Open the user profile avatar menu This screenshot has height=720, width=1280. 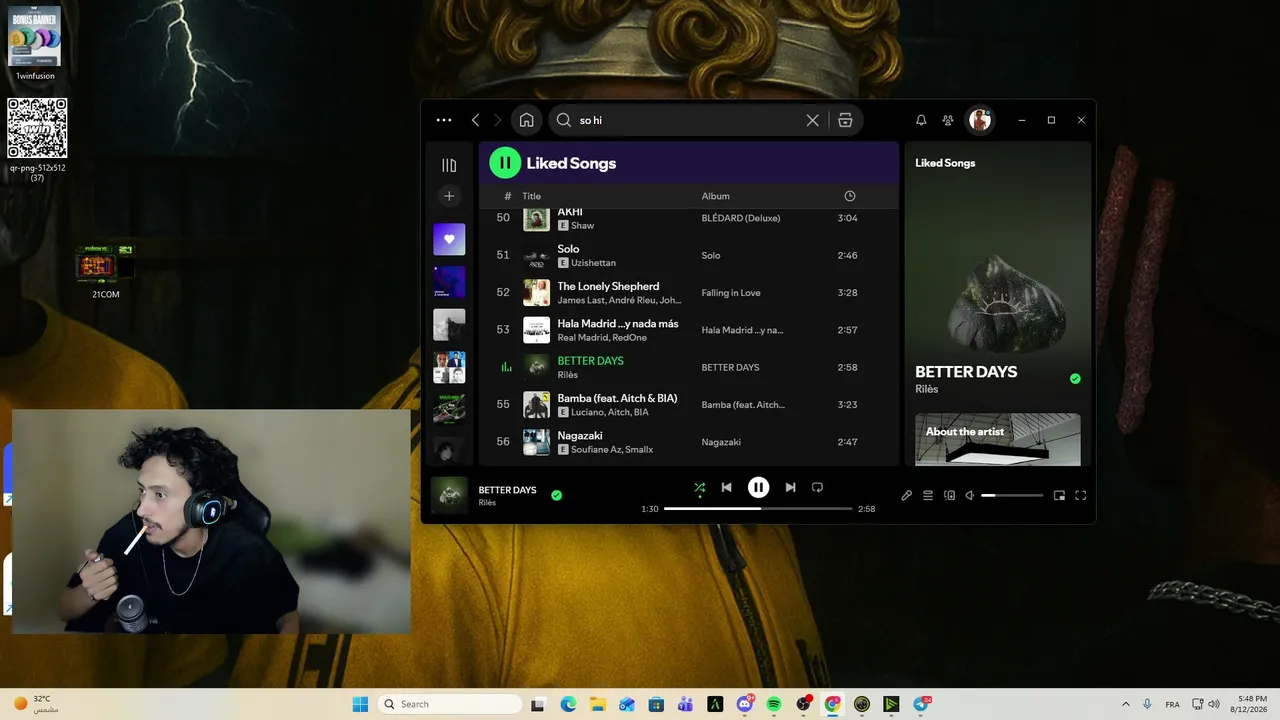click(x=980, y=120)
